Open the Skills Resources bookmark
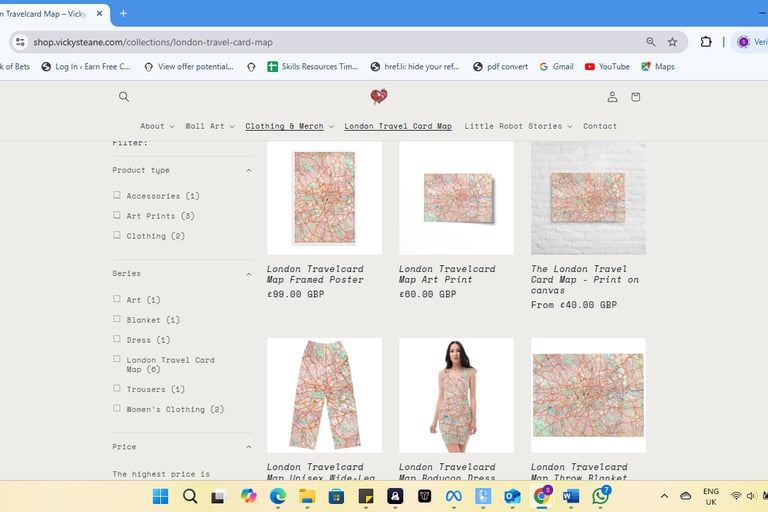Screen dimensions: 768x512 (313, 67)
